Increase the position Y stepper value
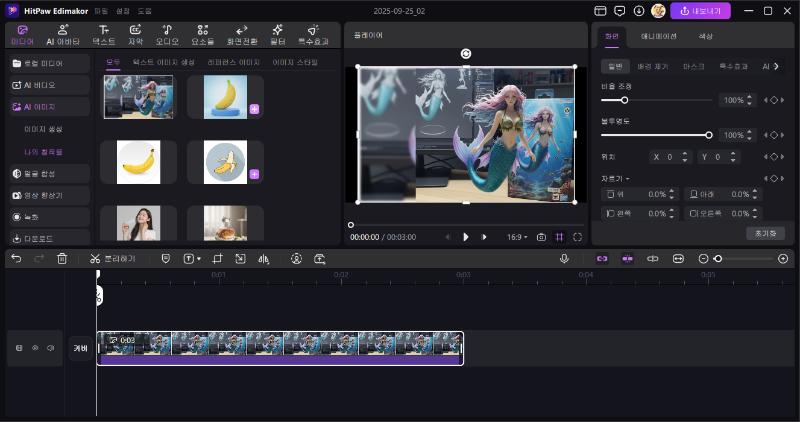The image size is (800, 422). tap(733, 154)
